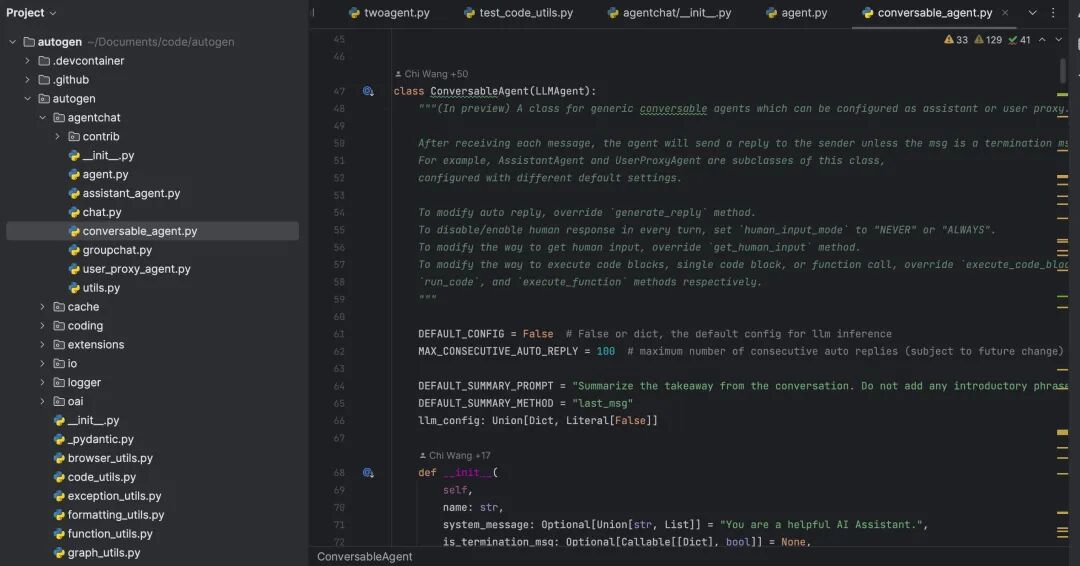Click the gutter icon beside def __init__

368,473
